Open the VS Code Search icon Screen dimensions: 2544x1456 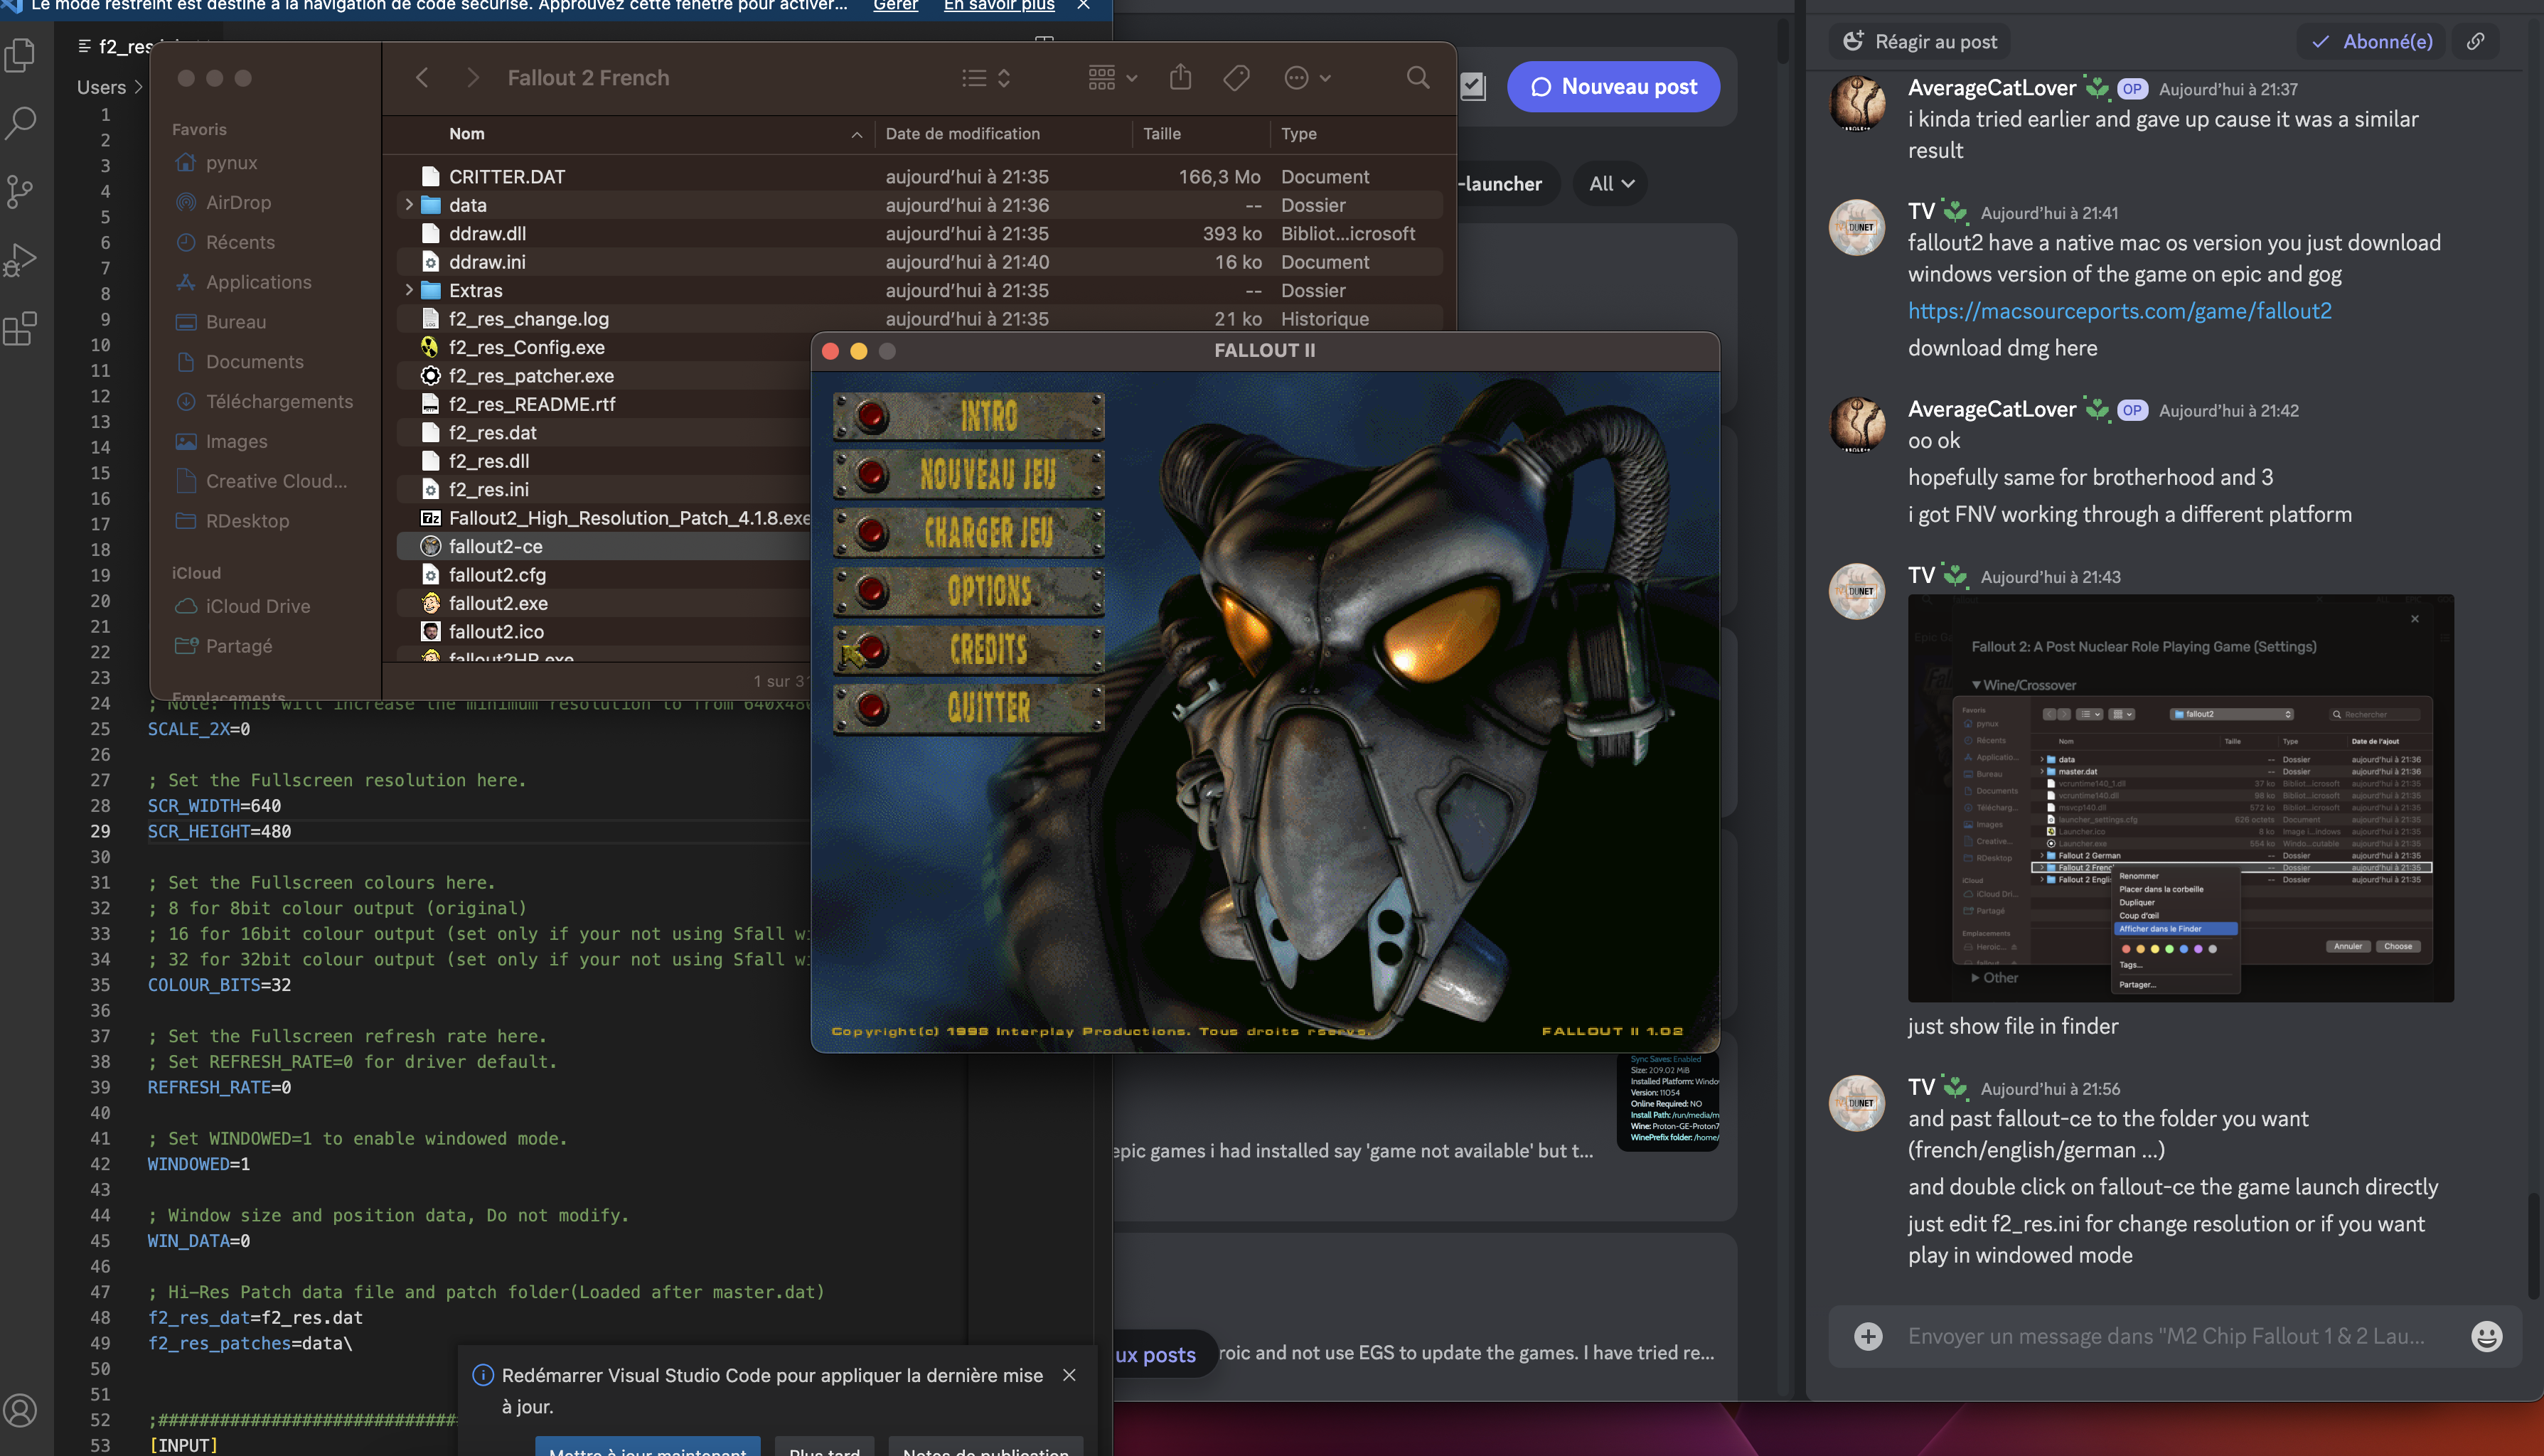21,123
